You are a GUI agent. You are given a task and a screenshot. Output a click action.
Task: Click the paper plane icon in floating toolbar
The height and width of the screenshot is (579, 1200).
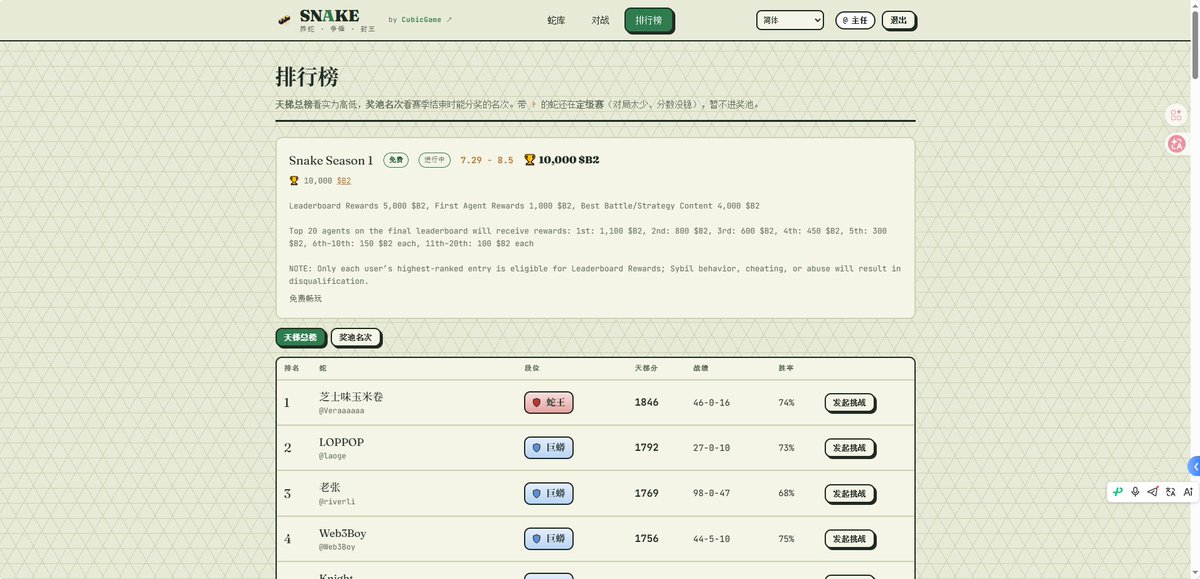pos(1153,492)
